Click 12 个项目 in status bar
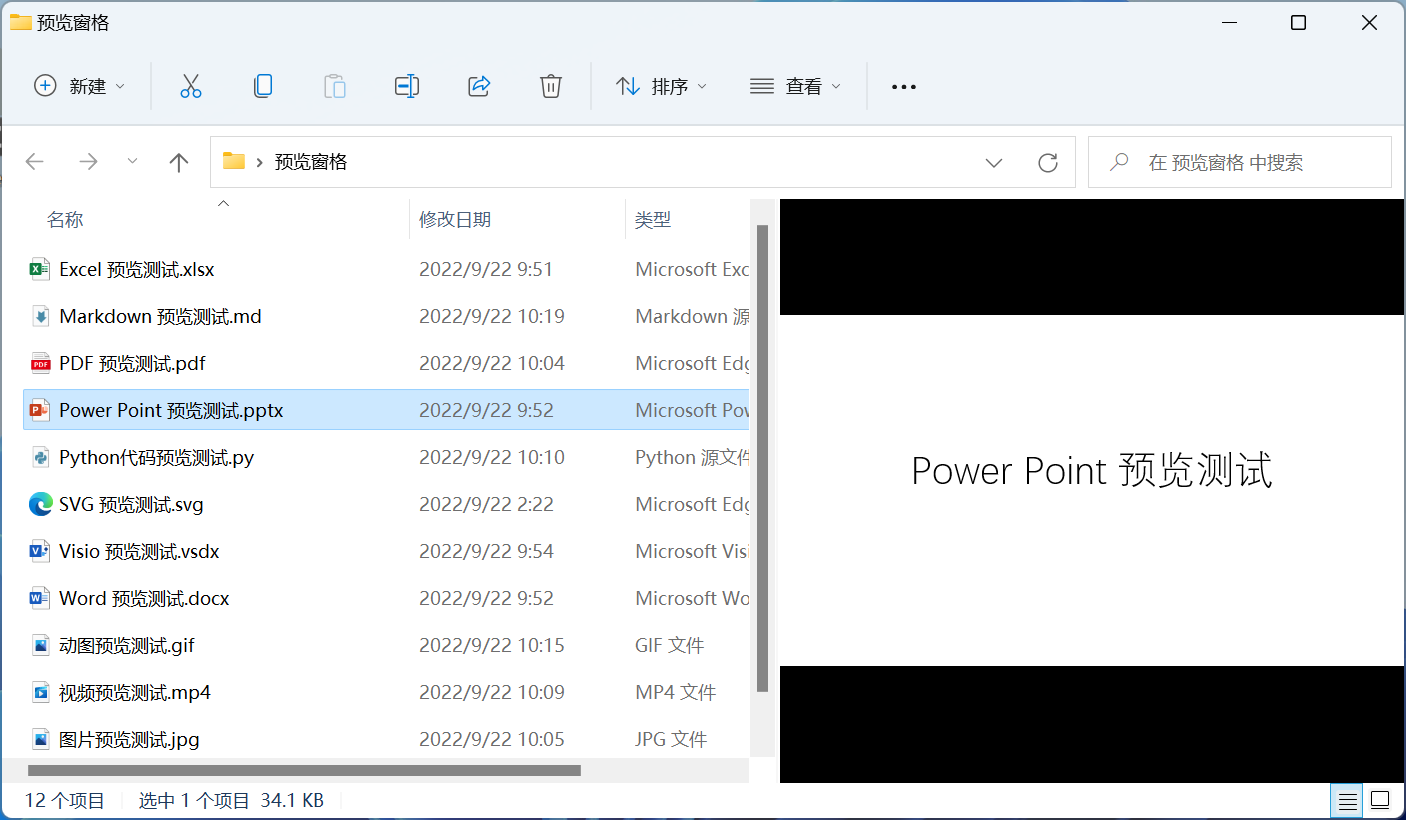Image resolution: width=1406 pixels, height=820 pixels. (65, 800)
